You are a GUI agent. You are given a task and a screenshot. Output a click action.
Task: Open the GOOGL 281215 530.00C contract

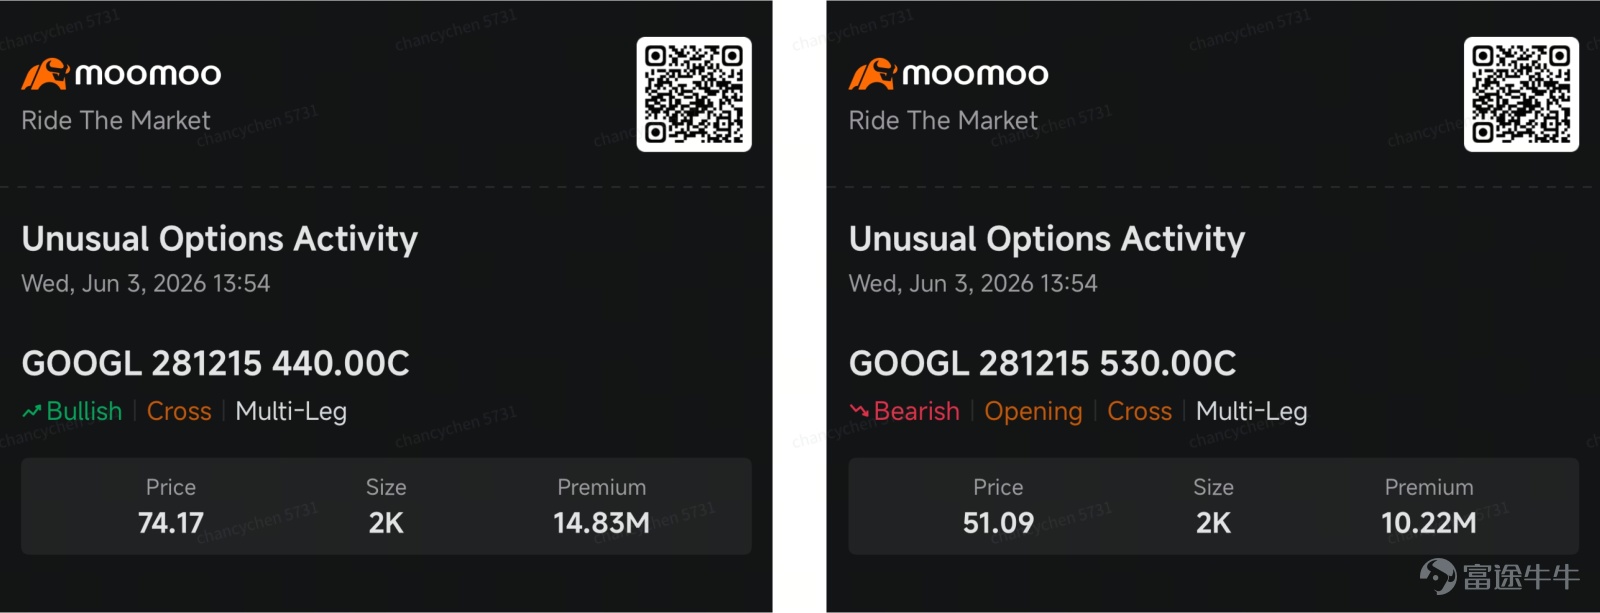1043,363
